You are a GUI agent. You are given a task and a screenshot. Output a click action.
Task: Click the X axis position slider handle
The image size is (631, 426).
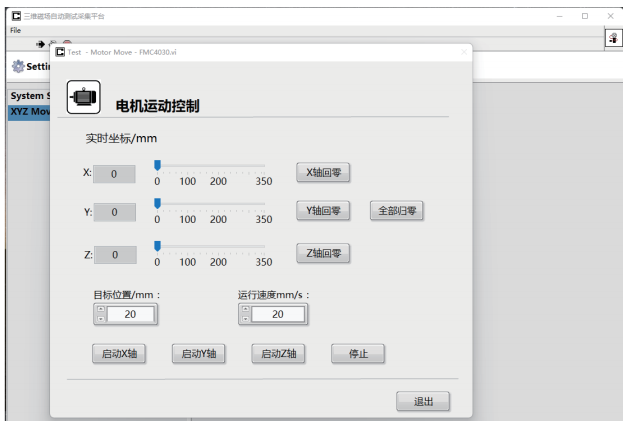157,165
